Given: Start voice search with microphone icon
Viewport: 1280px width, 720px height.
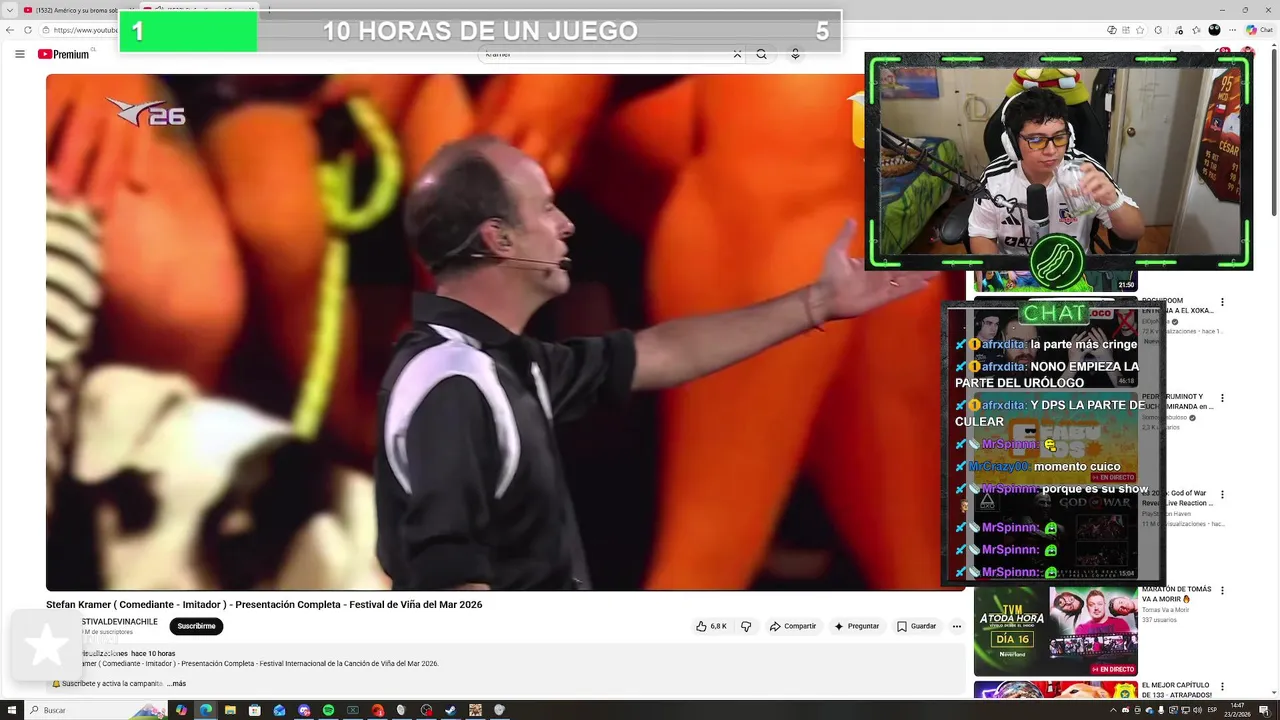Looking at the screenshot, I should [795, 54].
